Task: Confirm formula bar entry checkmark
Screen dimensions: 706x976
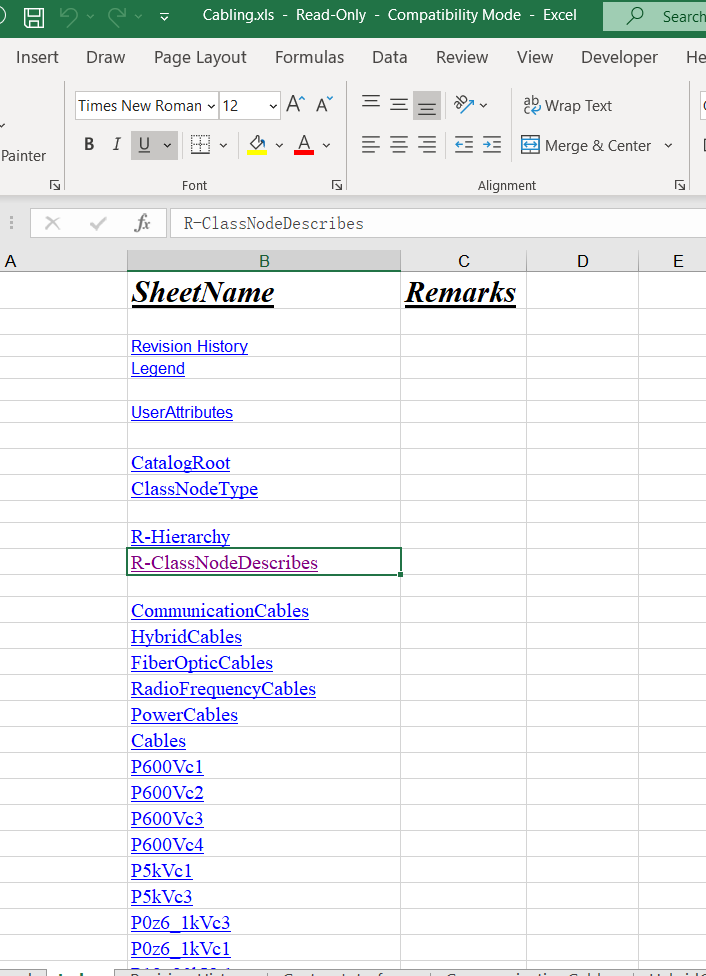Action: tap(98, 223)
